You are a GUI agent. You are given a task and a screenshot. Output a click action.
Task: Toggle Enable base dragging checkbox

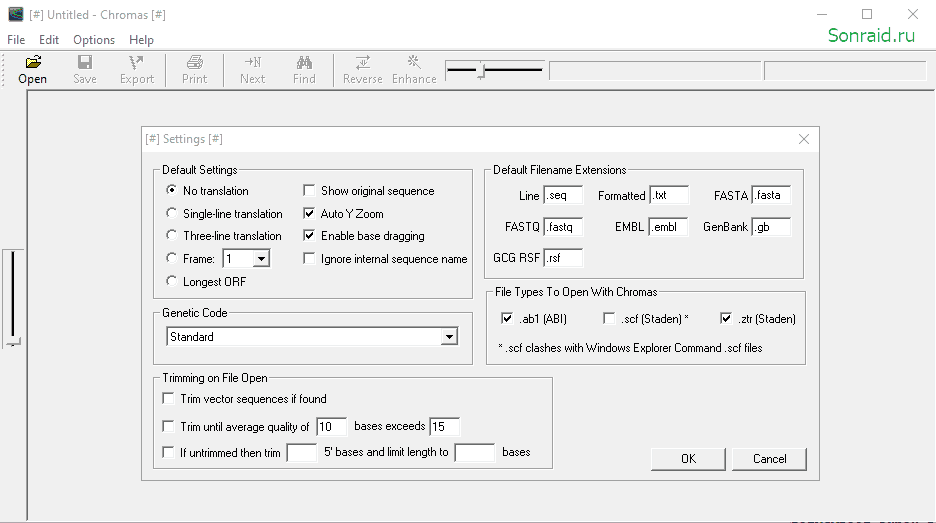309,235
